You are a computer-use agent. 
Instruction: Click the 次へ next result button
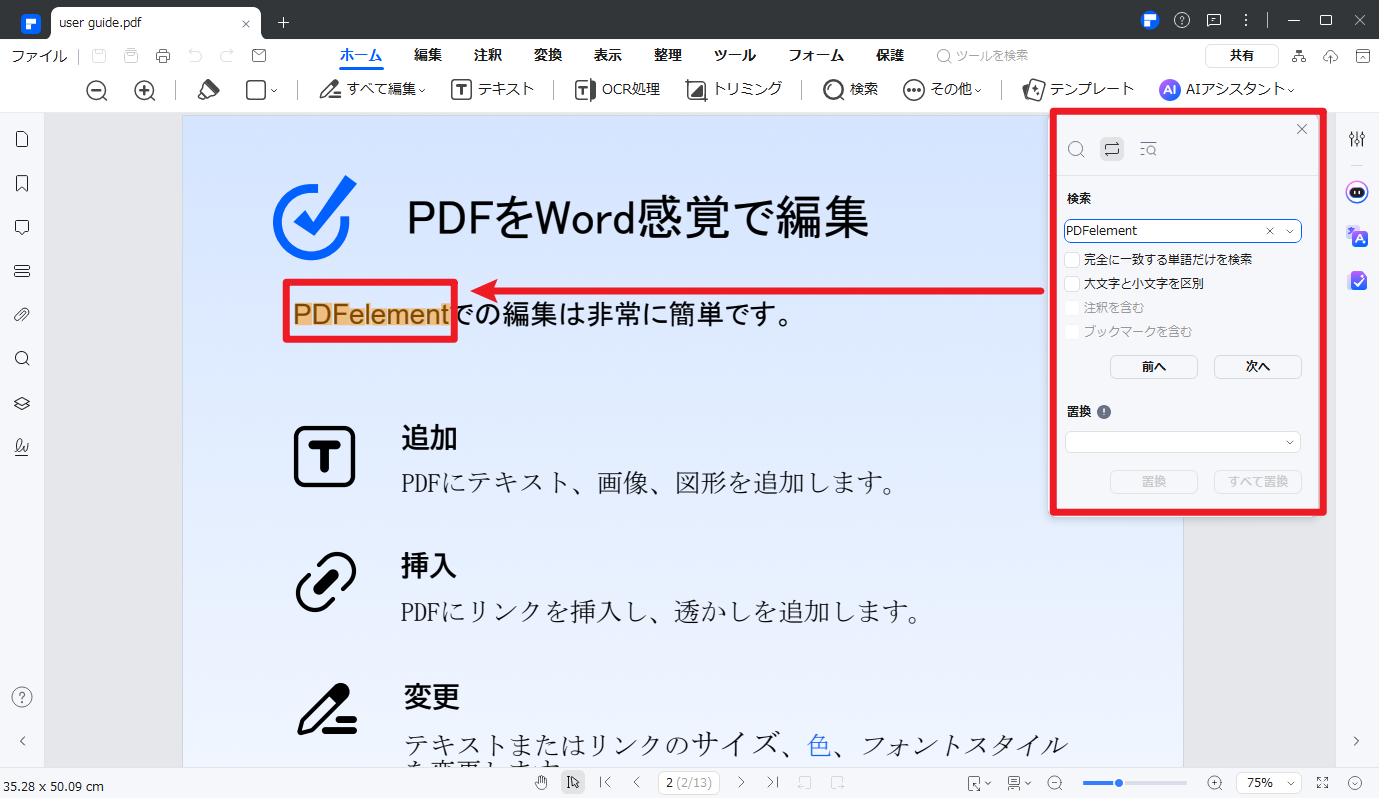pyautogui.click(x=1258, y=367)
